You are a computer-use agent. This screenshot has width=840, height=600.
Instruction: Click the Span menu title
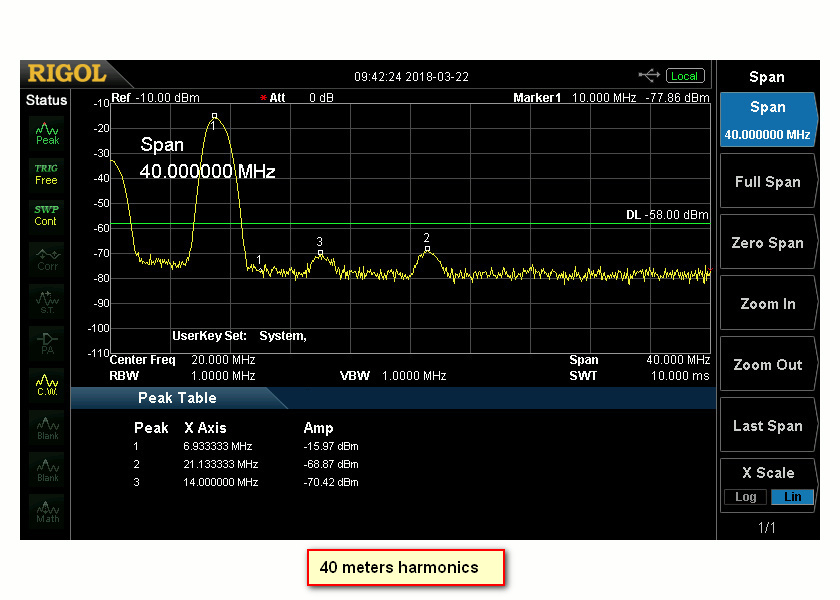point(767,77)
